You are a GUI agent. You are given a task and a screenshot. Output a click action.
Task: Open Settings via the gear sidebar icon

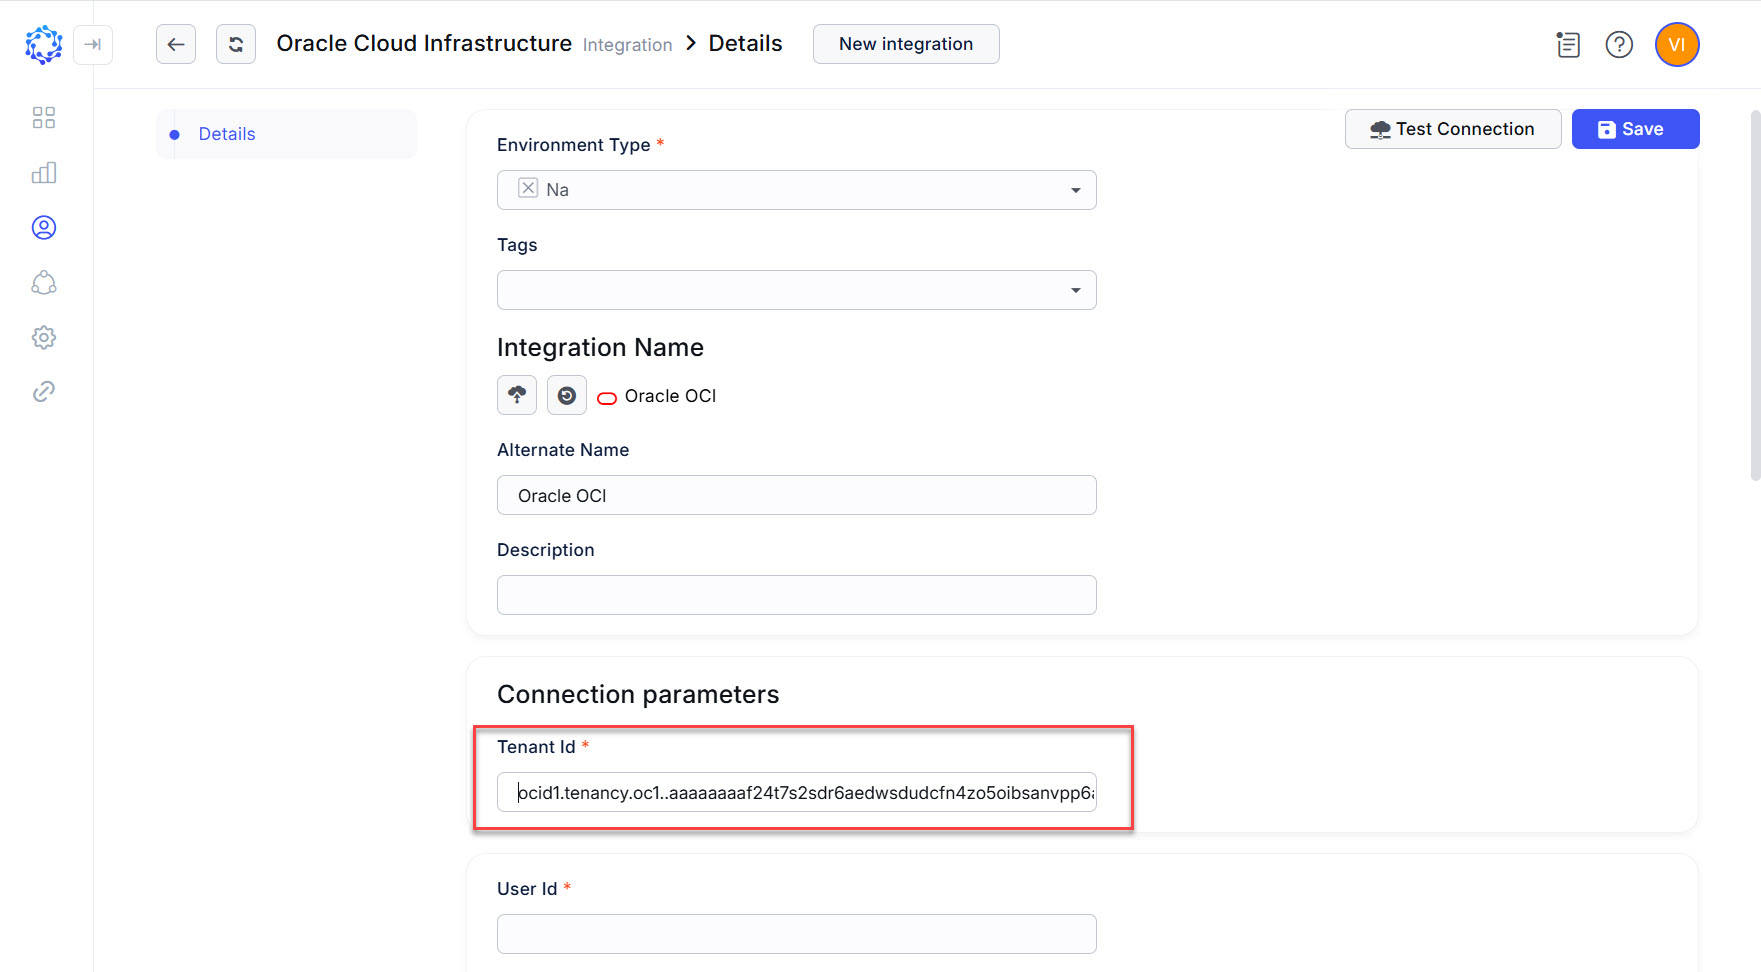[44, 337]
